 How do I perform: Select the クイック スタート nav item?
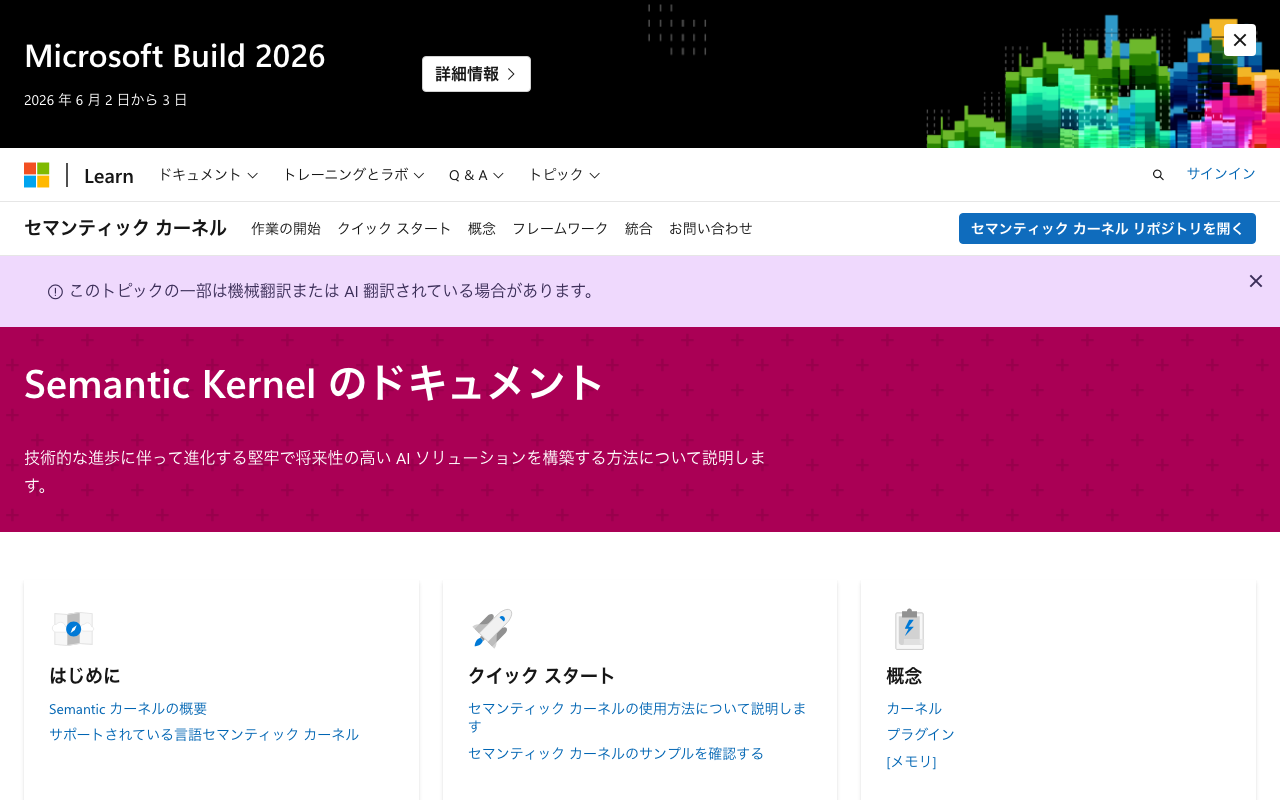coord(394,228)
